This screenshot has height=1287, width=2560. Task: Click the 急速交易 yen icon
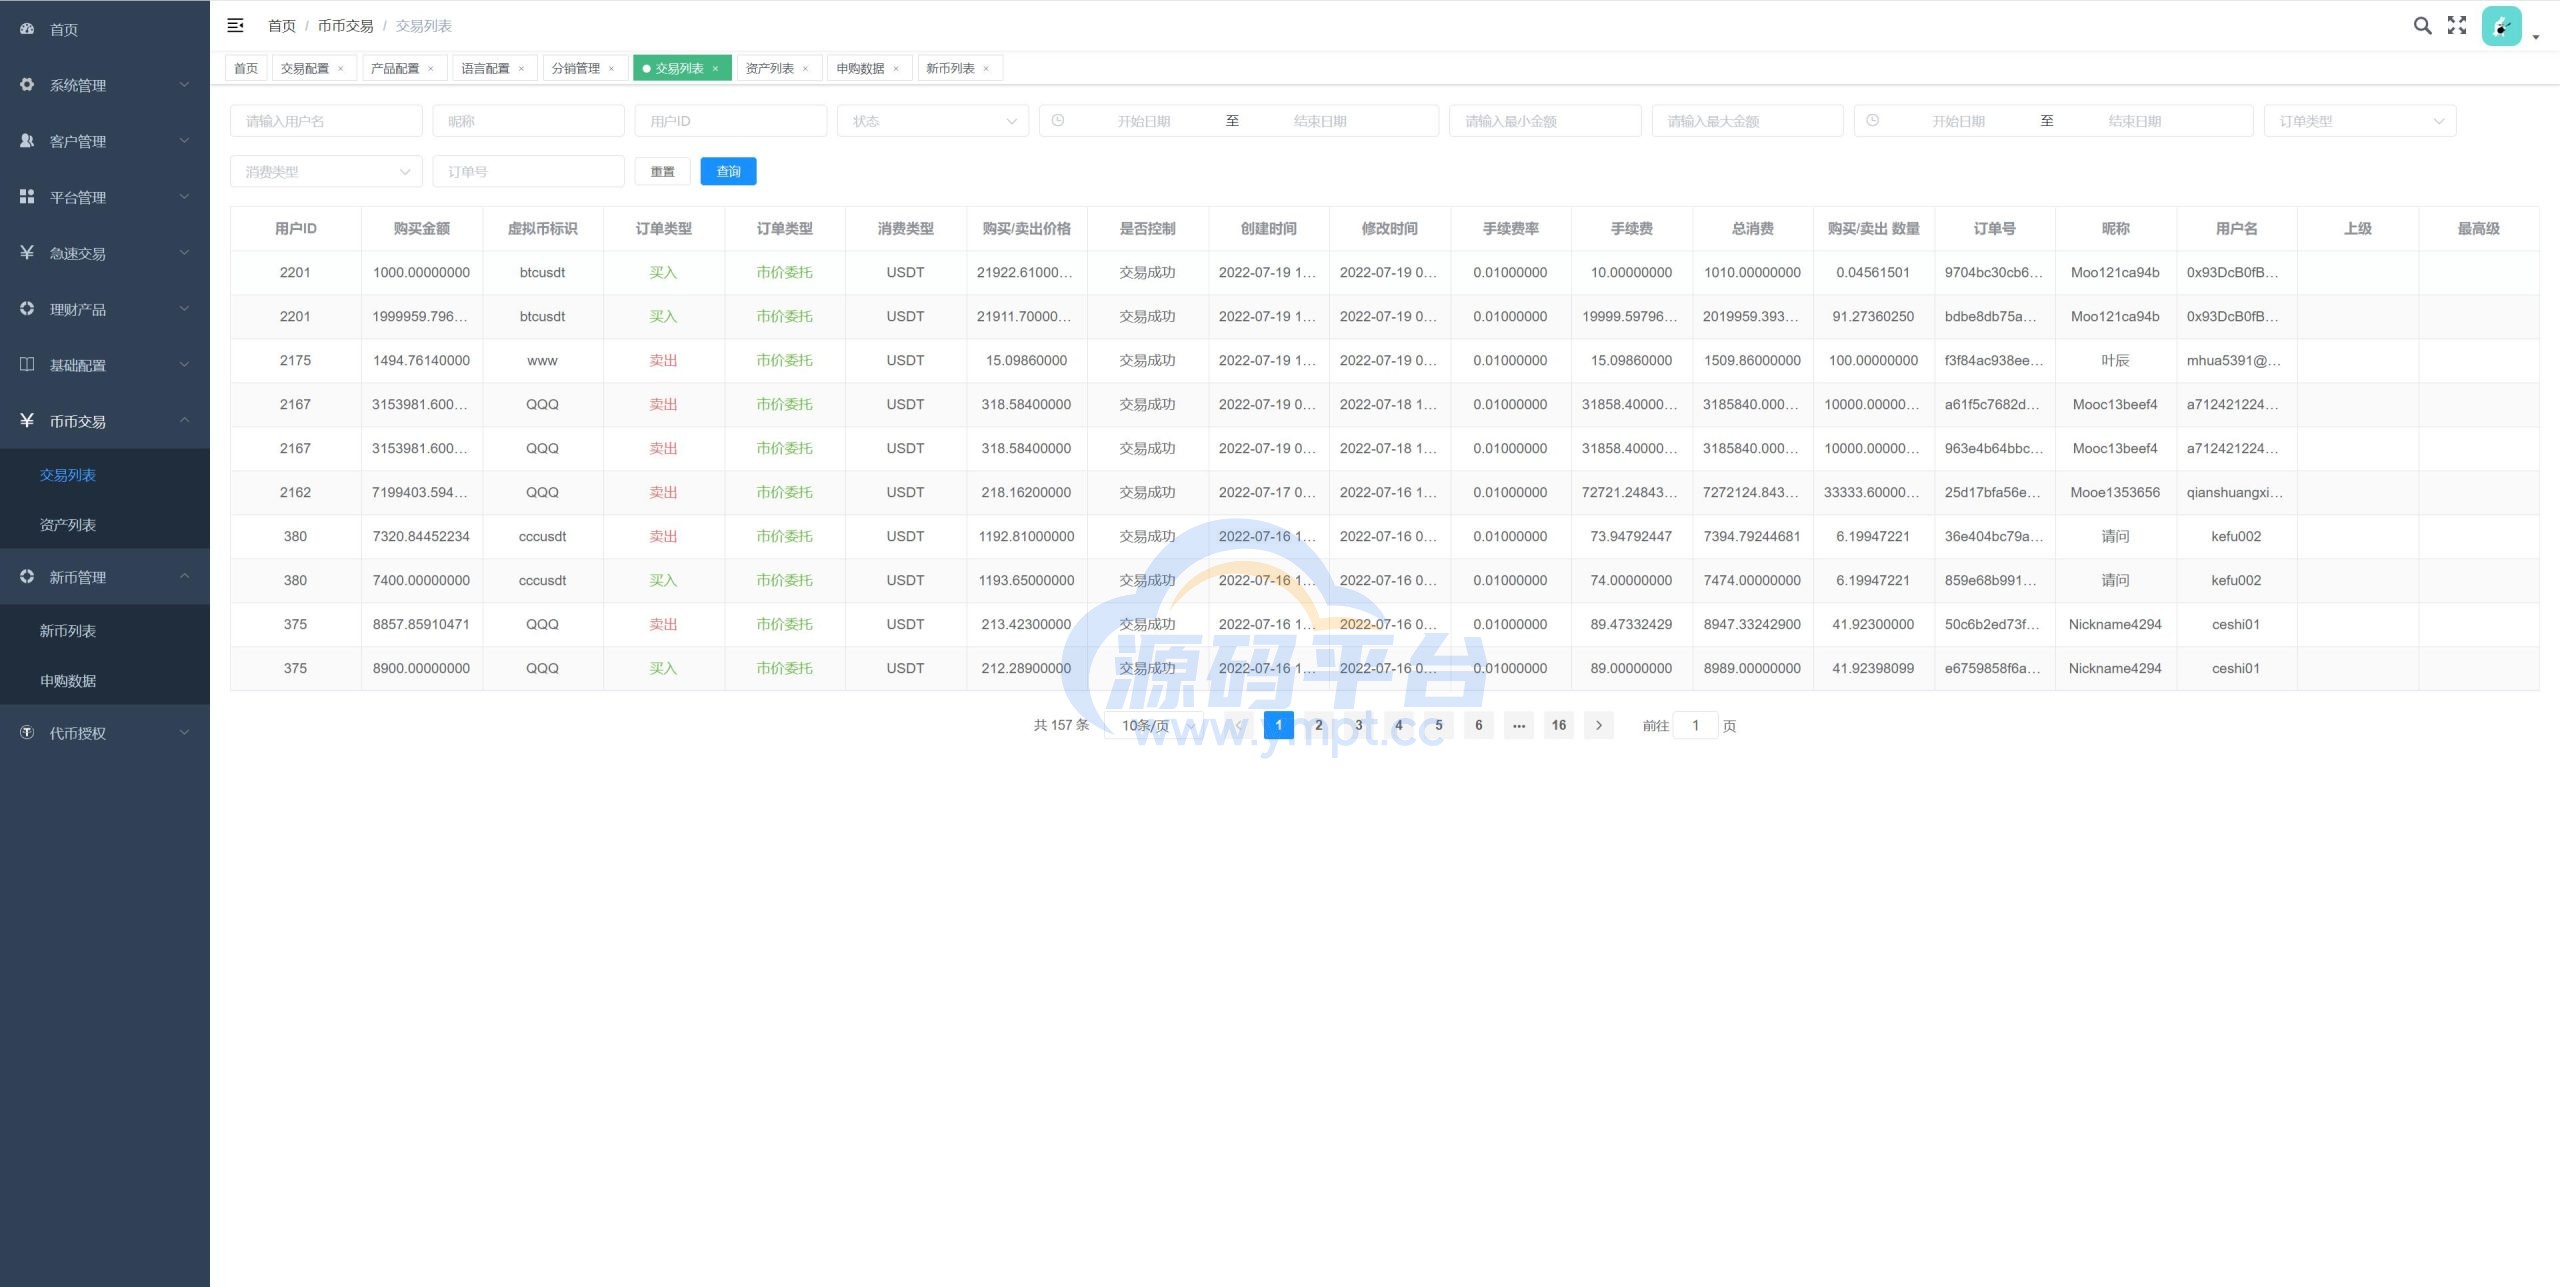click(x=27, y=253)
